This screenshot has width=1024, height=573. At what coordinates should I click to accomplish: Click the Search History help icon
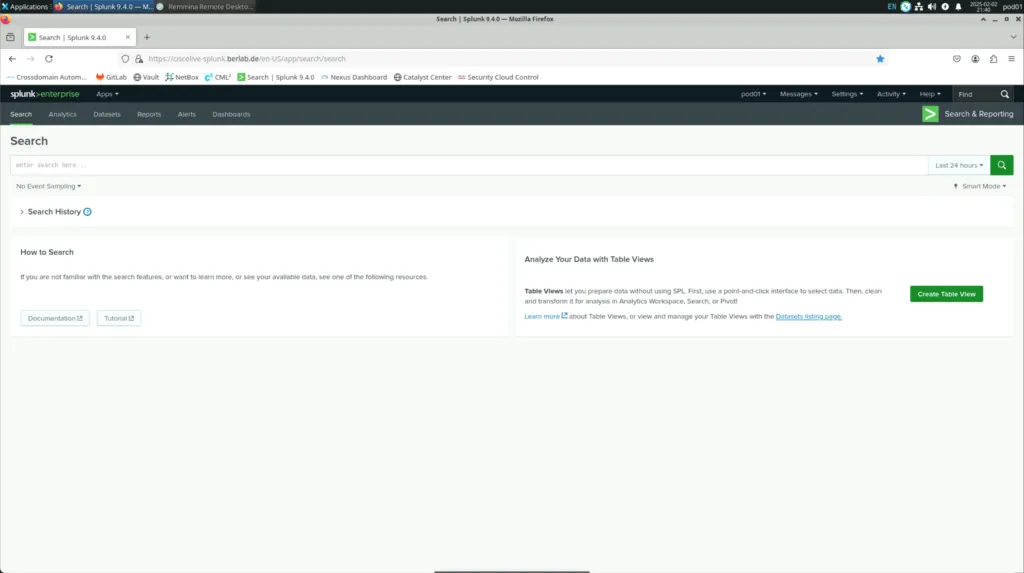click(x=88, y=212)
